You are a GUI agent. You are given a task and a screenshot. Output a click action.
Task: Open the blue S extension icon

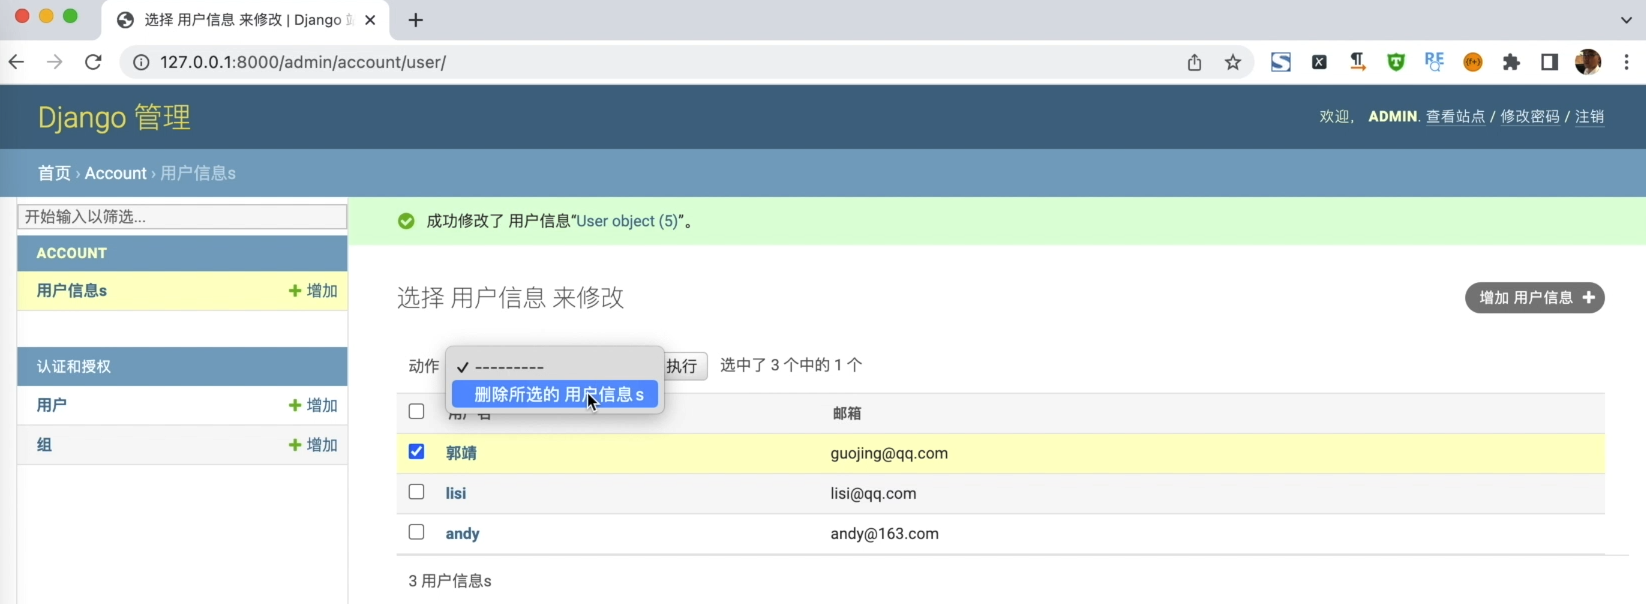click(1281, 62)
